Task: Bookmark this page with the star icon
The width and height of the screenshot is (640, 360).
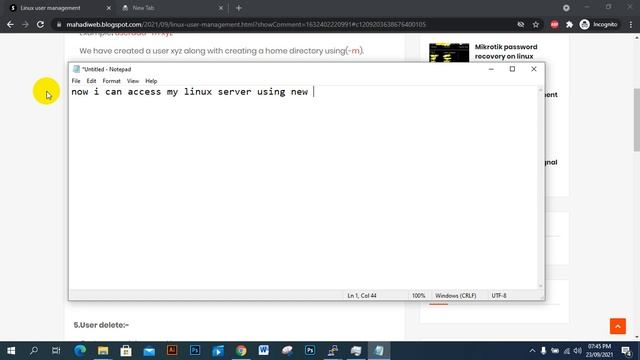Action: 536,24
